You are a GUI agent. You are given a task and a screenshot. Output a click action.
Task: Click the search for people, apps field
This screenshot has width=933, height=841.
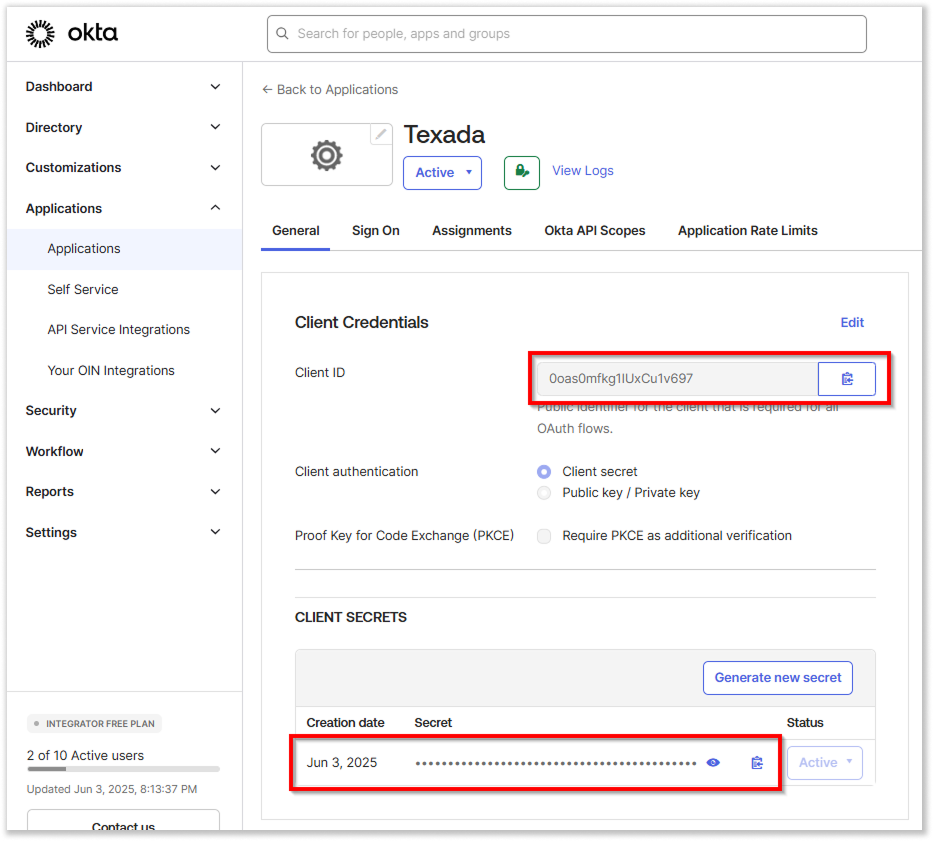point(566,34)
